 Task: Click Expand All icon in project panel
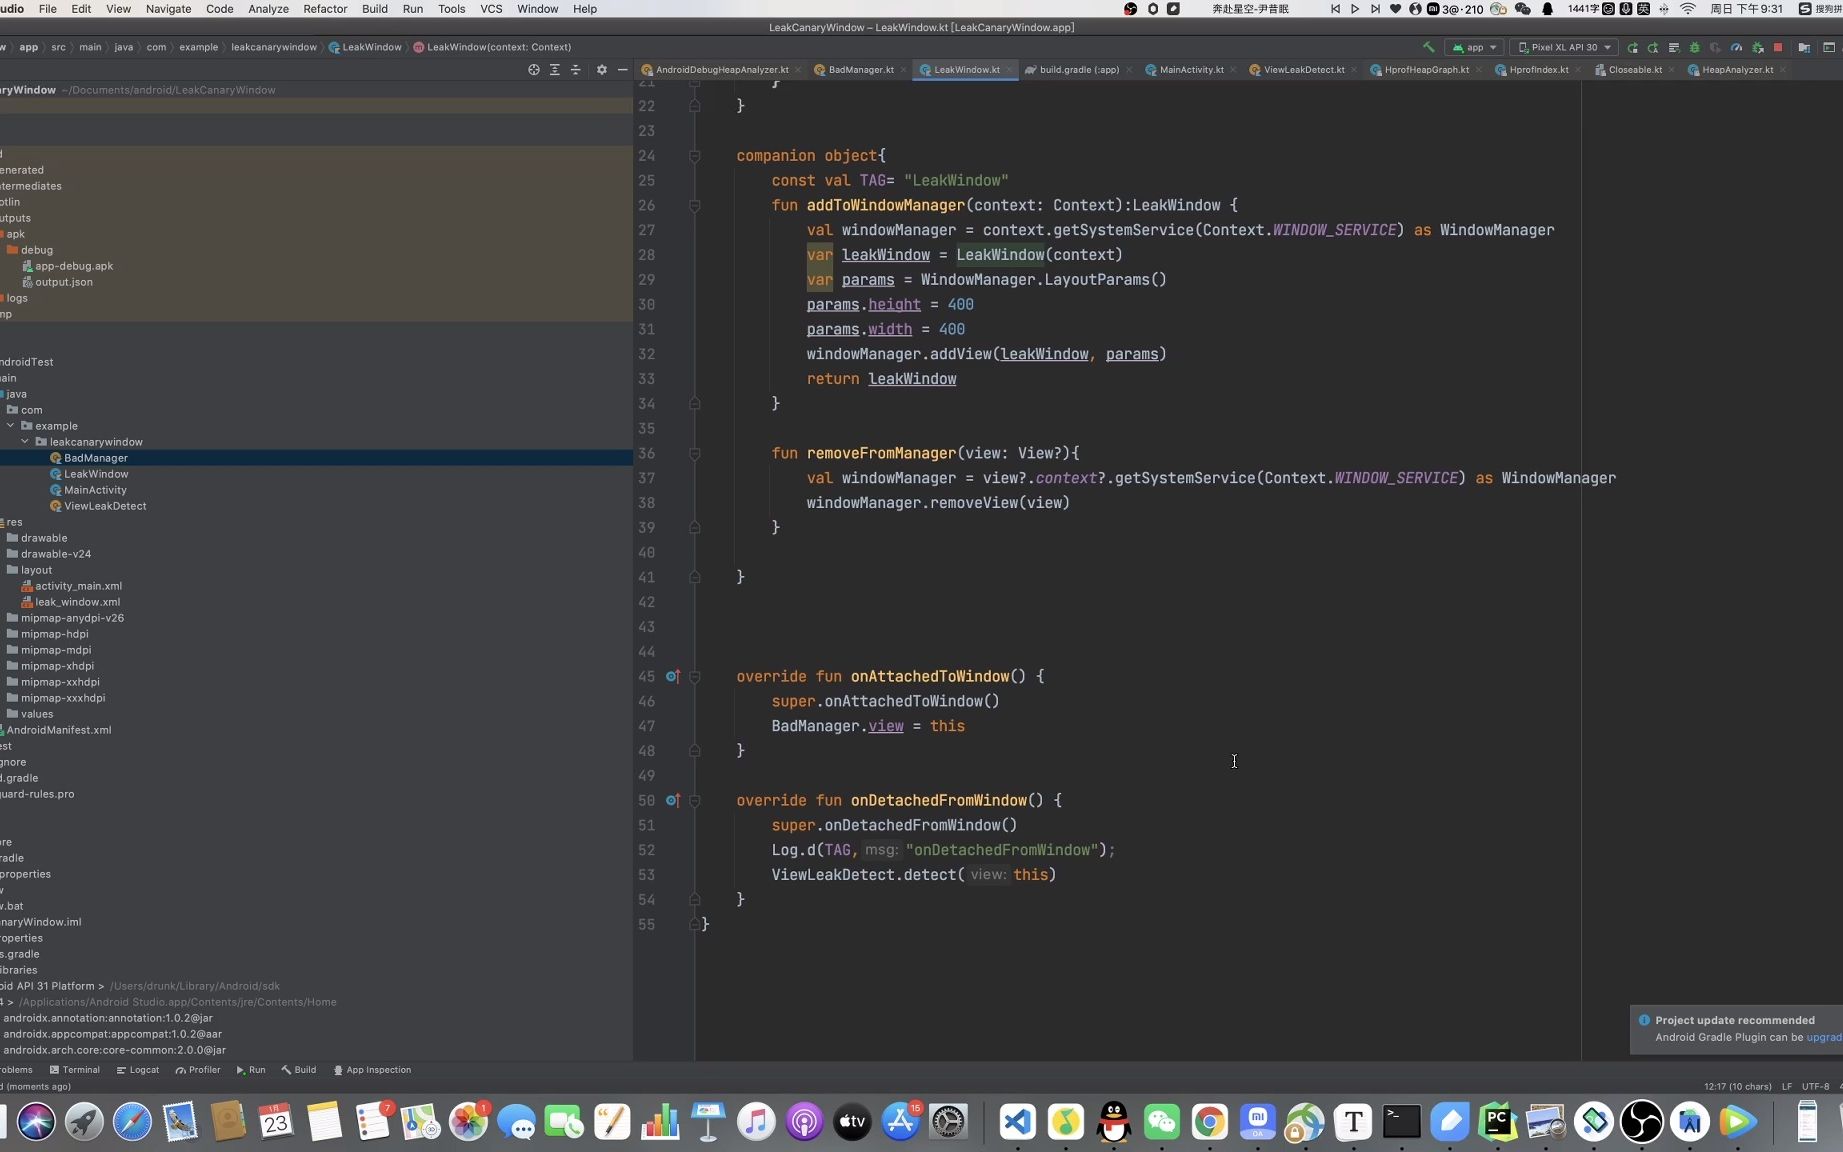(554, 70)
